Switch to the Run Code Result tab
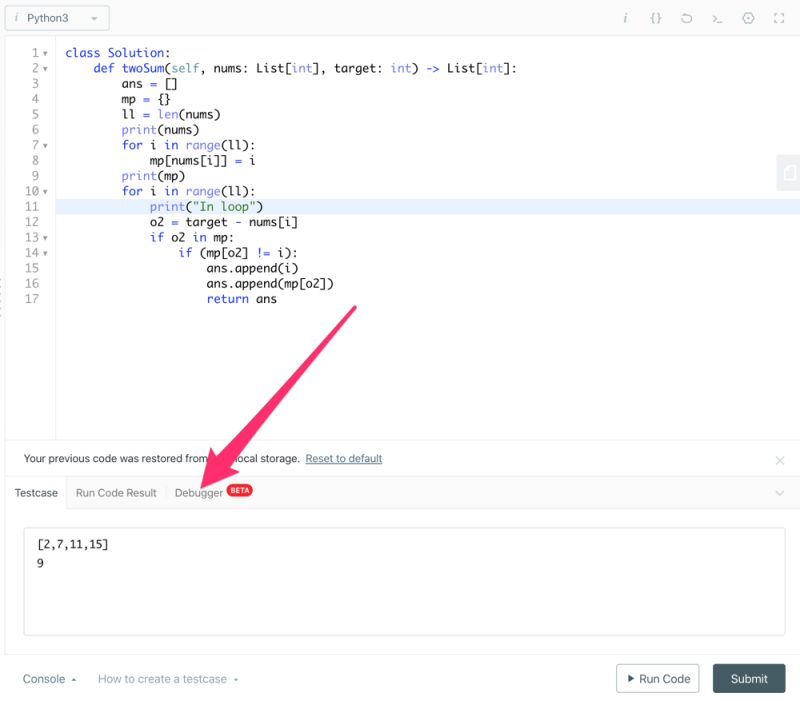800x701 pixels. 116,493
